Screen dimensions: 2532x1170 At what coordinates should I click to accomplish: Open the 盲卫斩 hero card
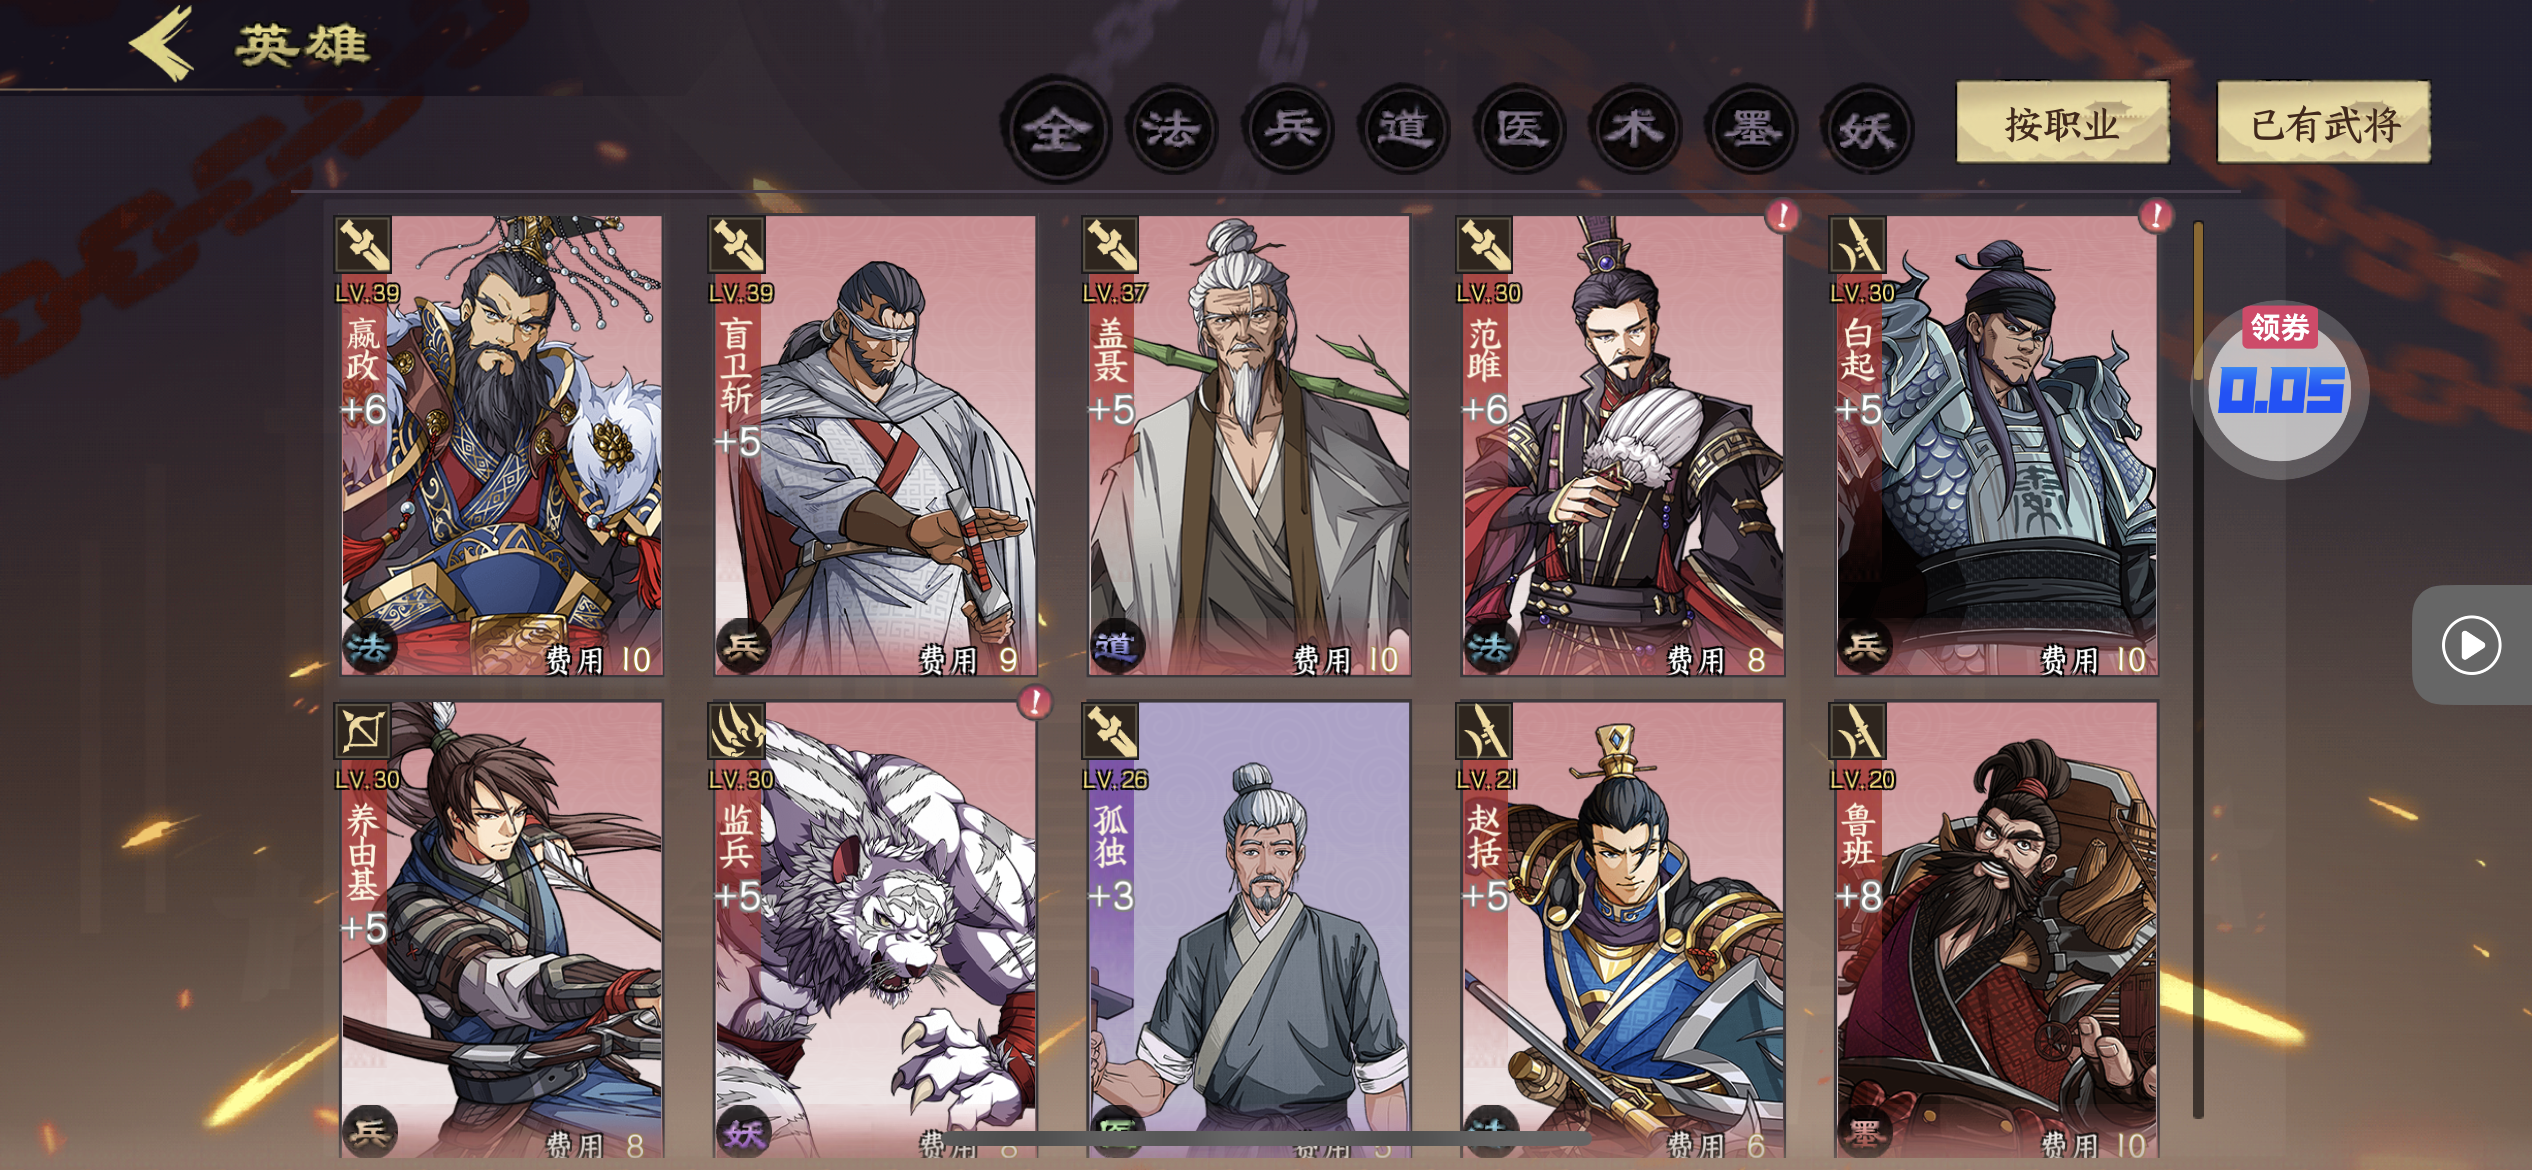pyautogui.click(x=874, y=446)
